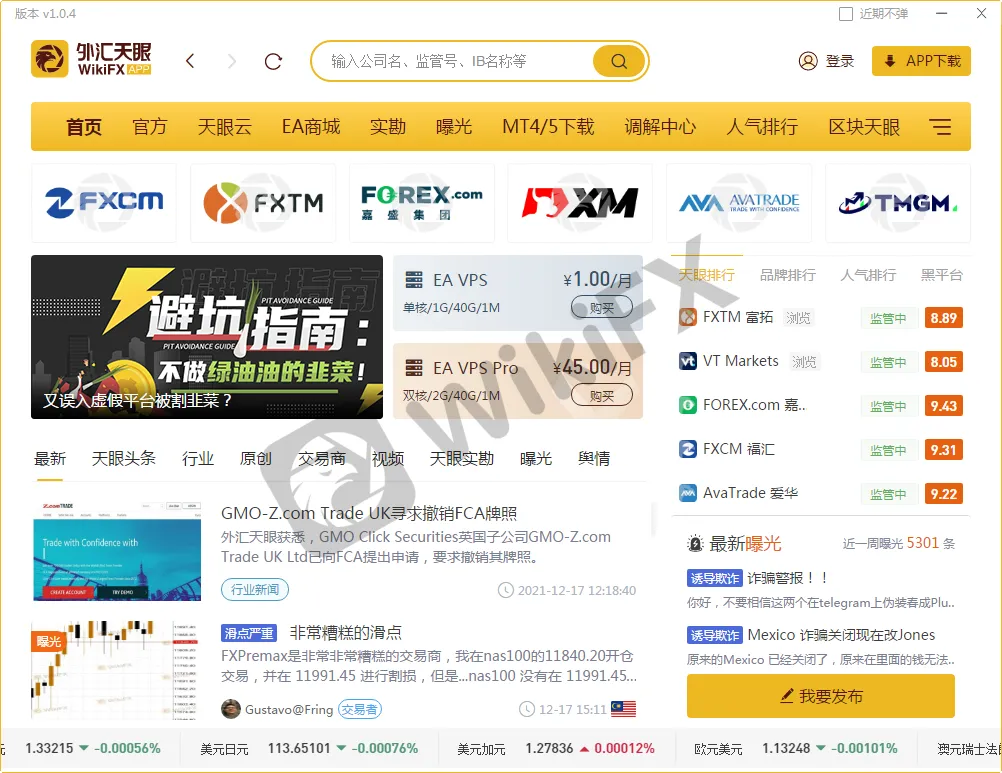Open 曝光 in the top navigation bar

tap(454, 126)
